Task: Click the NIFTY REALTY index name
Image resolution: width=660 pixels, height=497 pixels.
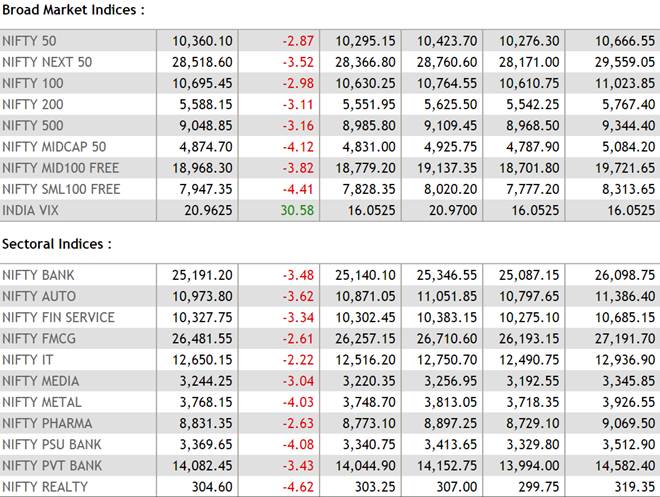Action: pyautogui.click(x=45, y=487)
